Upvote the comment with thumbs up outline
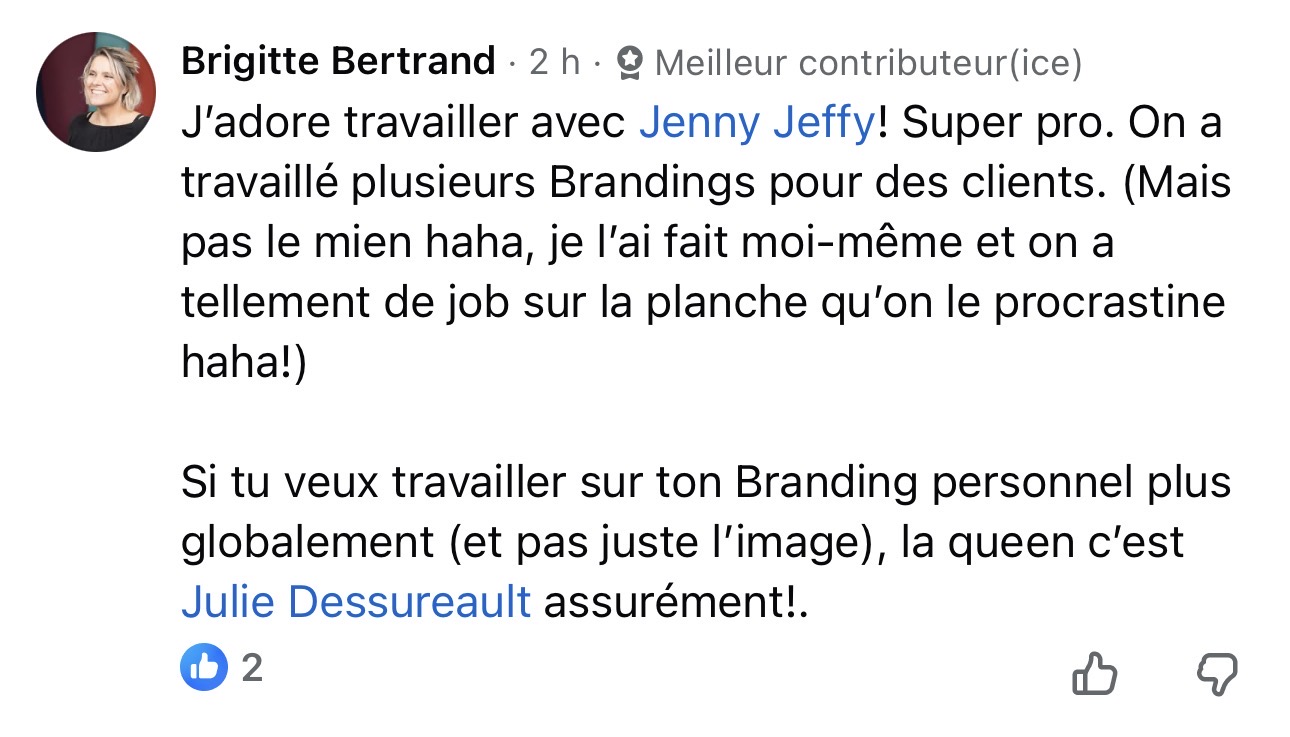This screenshot has width=1290, height=737. [x=1094, y=673]
